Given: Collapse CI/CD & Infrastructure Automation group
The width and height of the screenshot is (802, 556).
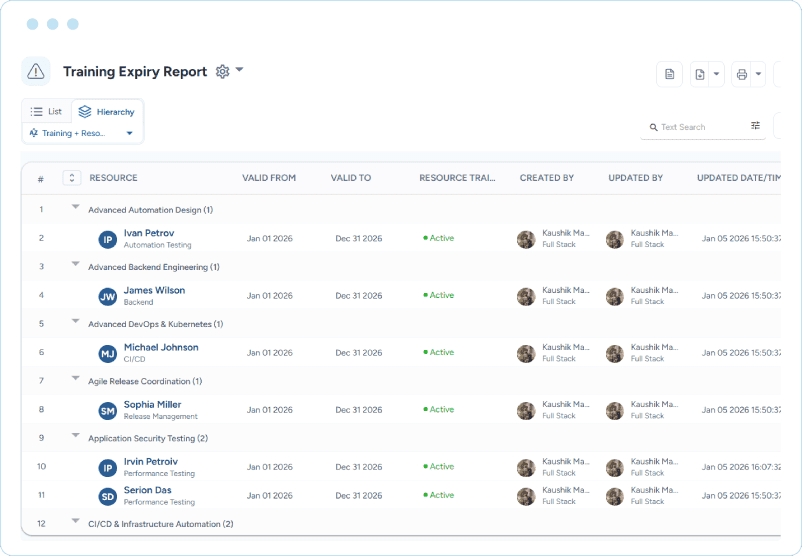Looking at the screenshot, I should click(76, 521).
